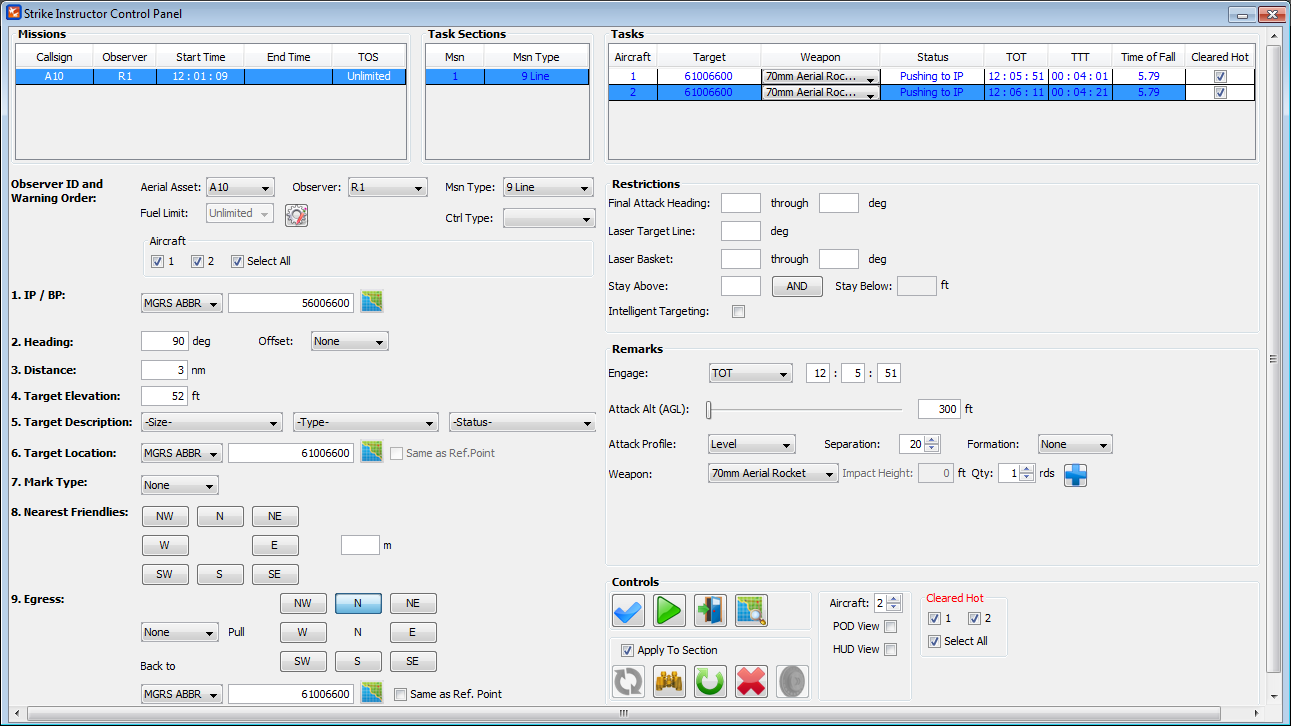Decrease the Aircraft count stepper in Controls

[895, 607]
